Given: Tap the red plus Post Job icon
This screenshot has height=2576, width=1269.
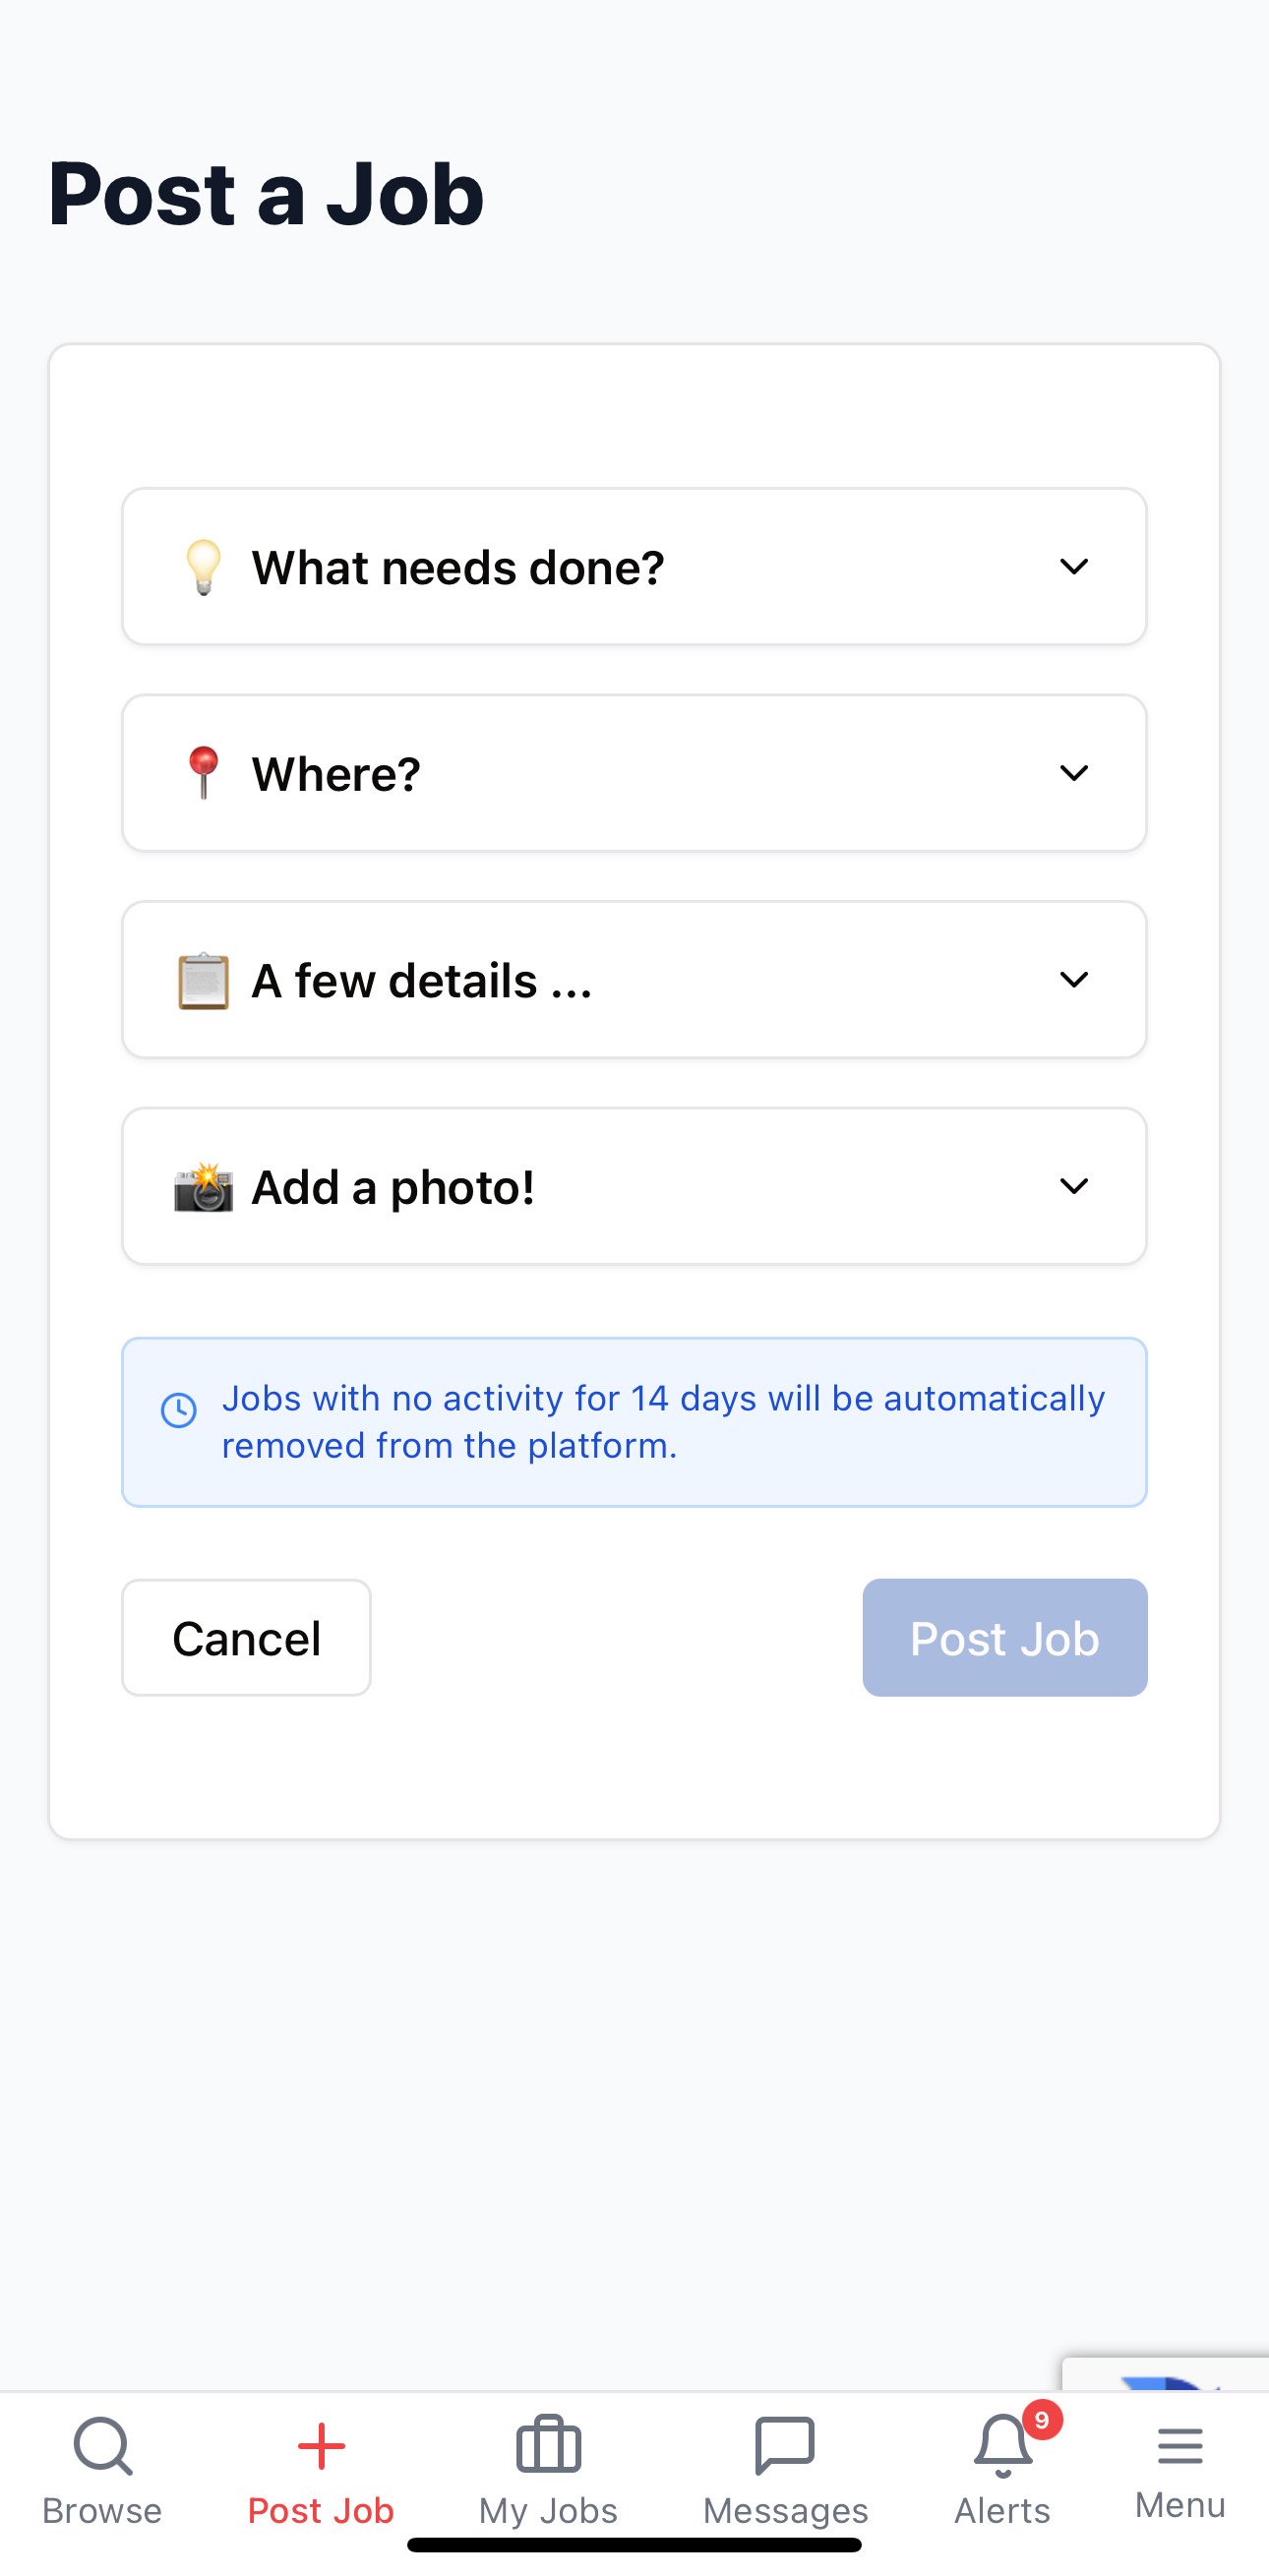Looking at the screenshot, I should click(321, 2446).
